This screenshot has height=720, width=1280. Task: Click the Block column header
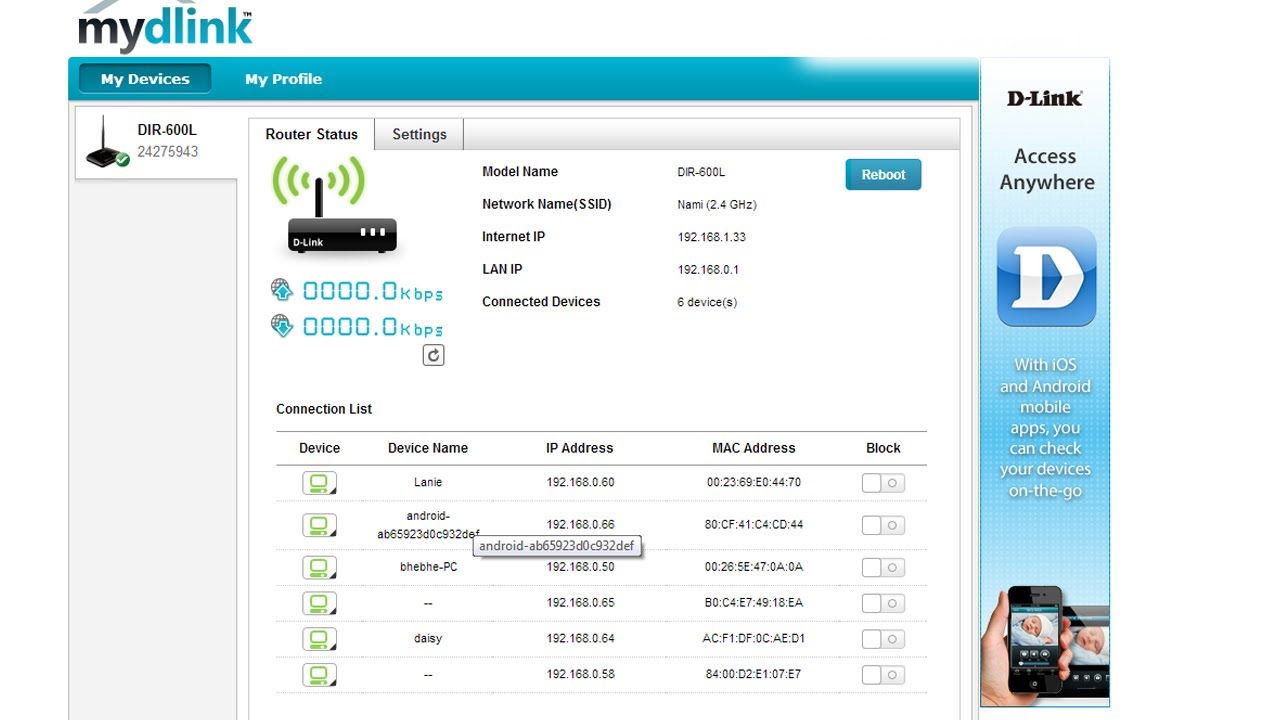click(x=883, y=448)
